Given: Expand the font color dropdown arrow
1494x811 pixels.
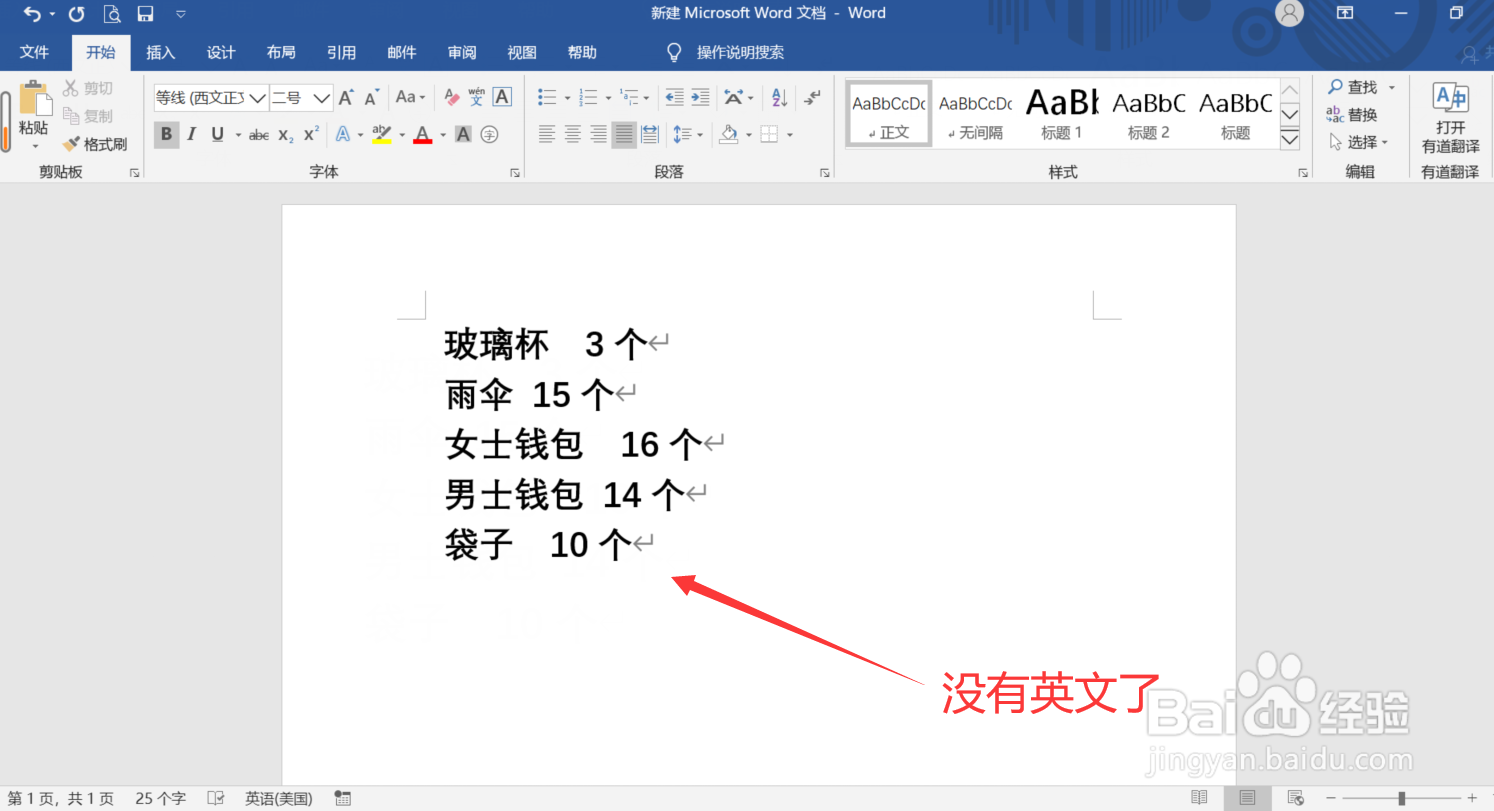Looking at the screenshot, I should [443, 134].
